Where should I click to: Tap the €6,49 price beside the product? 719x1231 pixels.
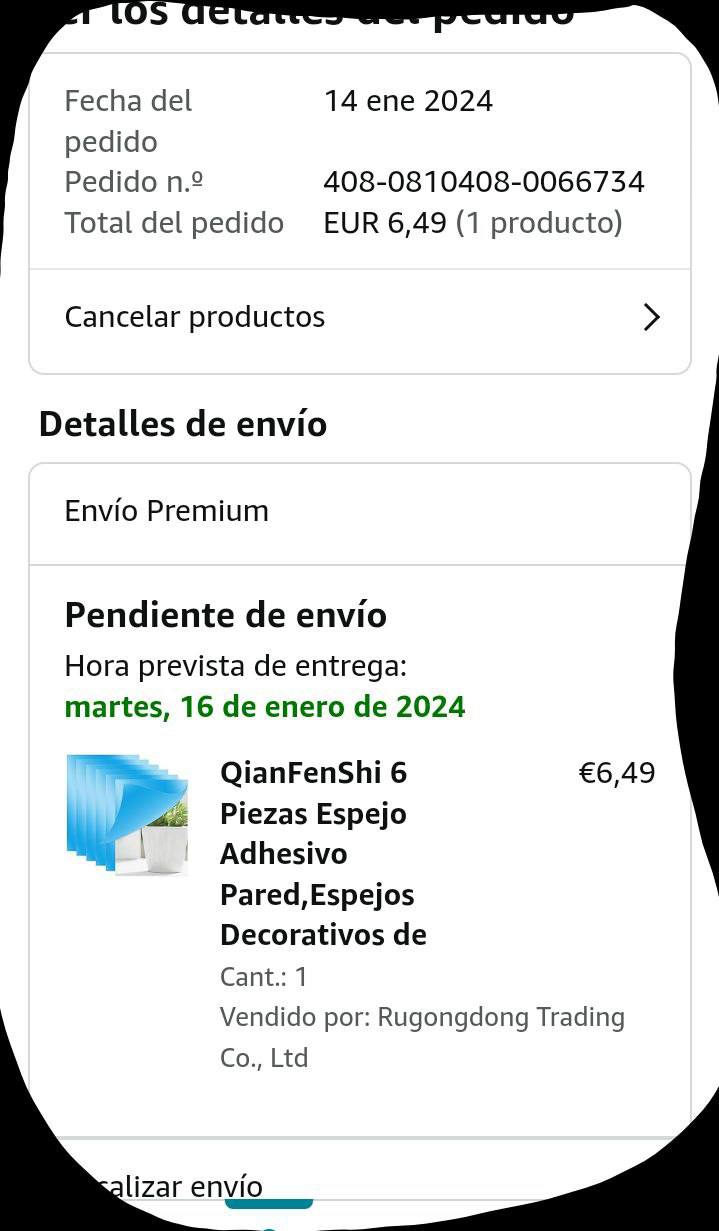point(617,773)
